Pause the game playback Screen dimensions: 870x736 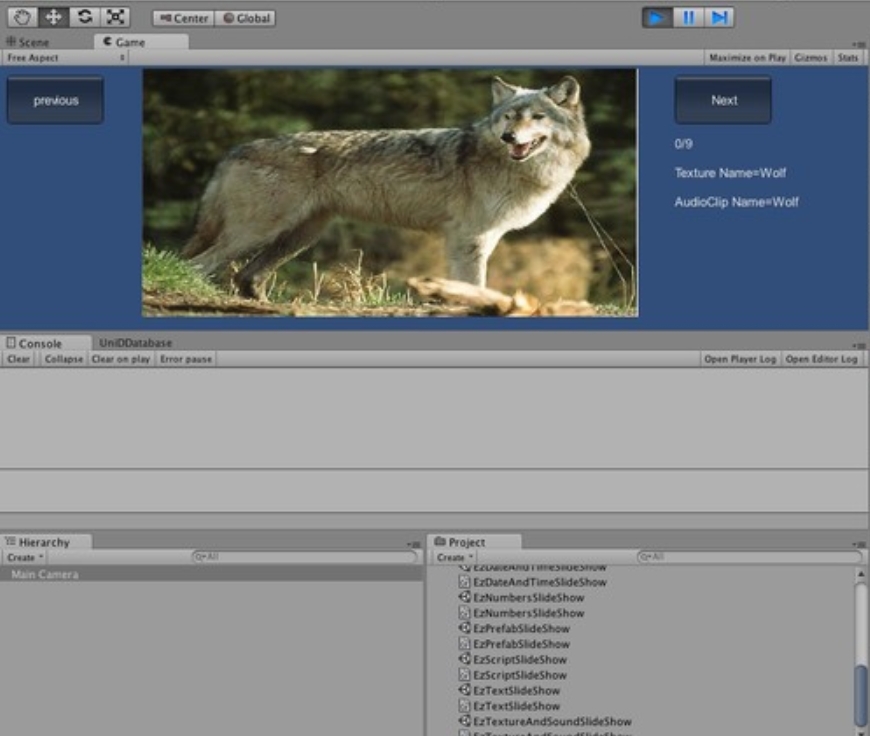pos(688,17)
